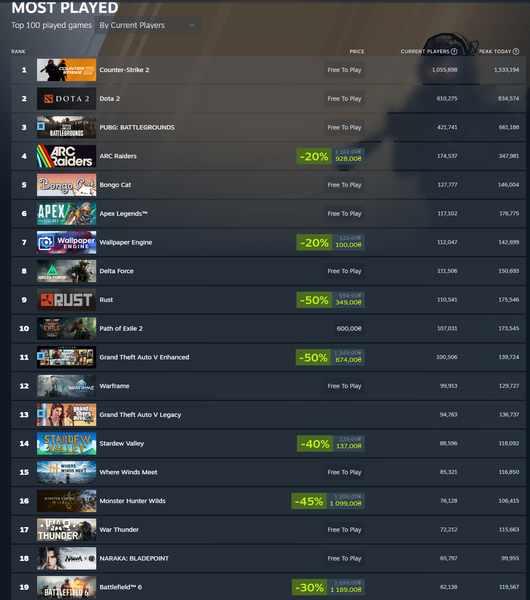
Task: Click blue square icon on GTA V Legacy
Action: pyautogui.click(x=41, y=414)
